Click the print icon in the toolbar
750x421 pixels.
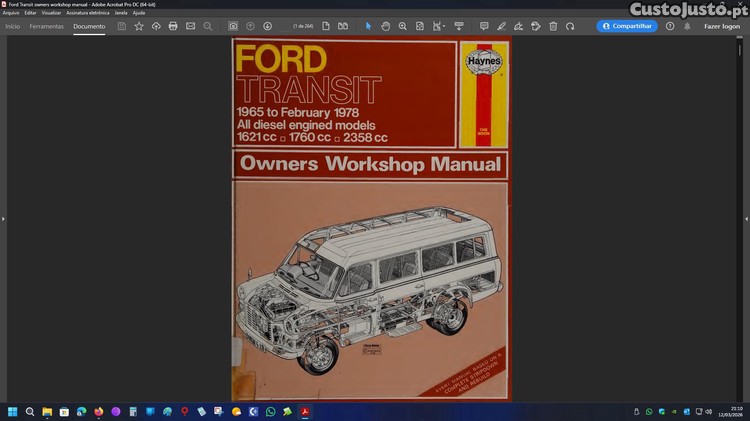tap(173, 26)
